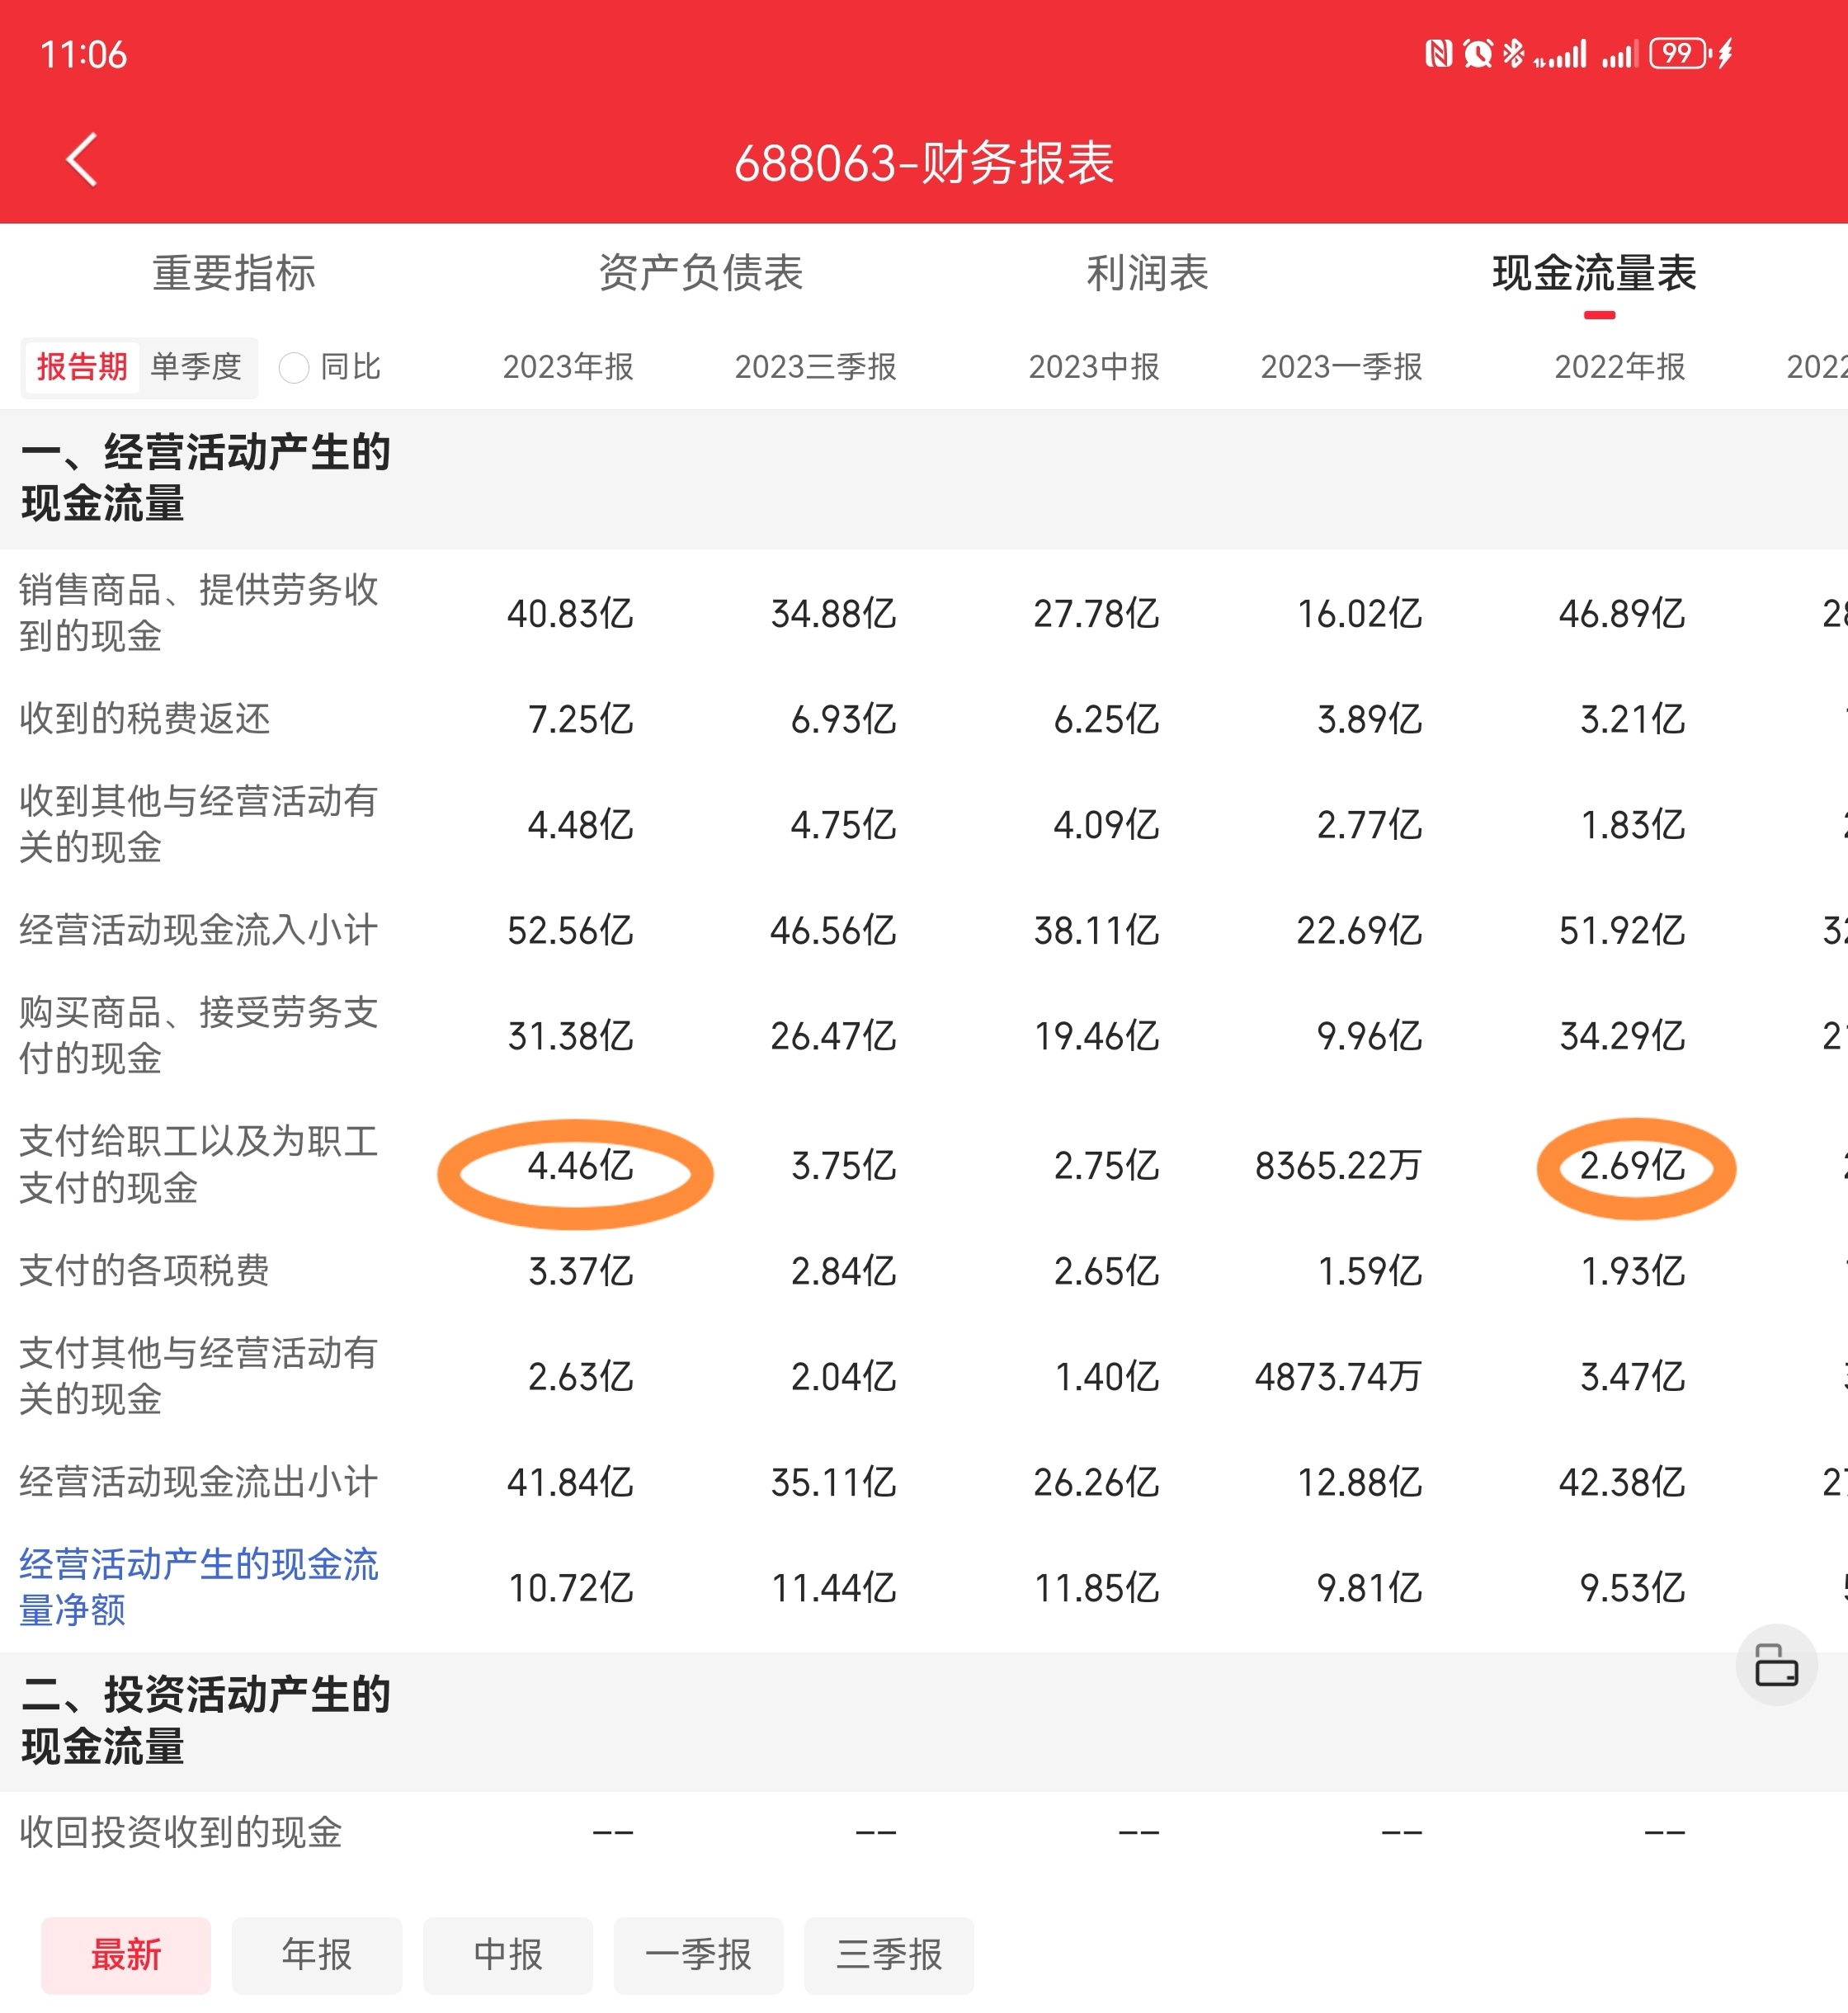The image size is (1848, 2013).
Task: Open the 重要指标 tab
Action: (233, 273)
